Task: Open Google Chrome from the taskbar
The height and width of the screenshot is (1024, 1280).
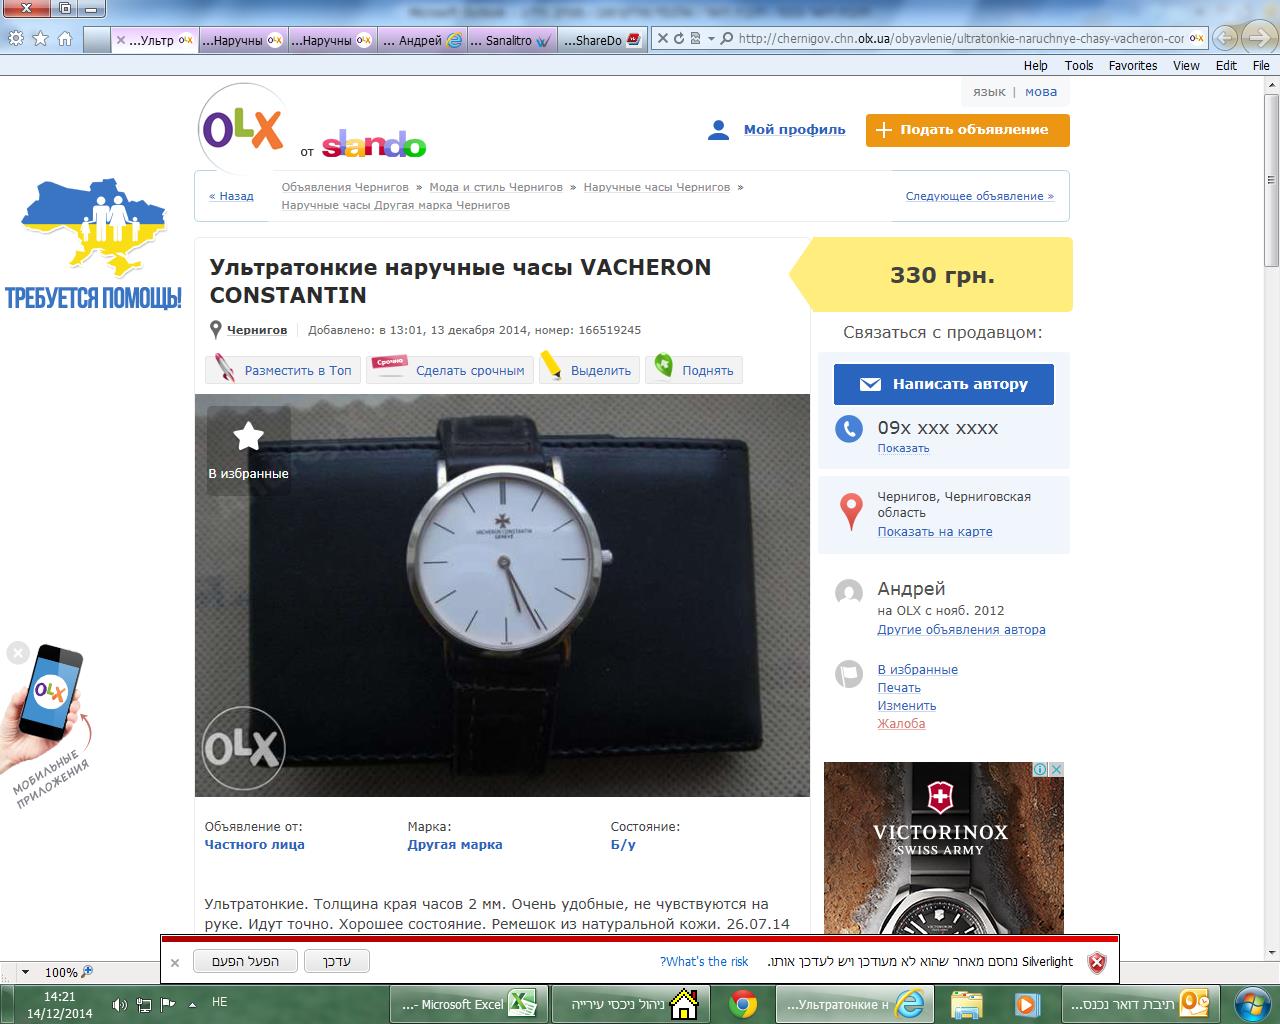Action: [743, 1004]
